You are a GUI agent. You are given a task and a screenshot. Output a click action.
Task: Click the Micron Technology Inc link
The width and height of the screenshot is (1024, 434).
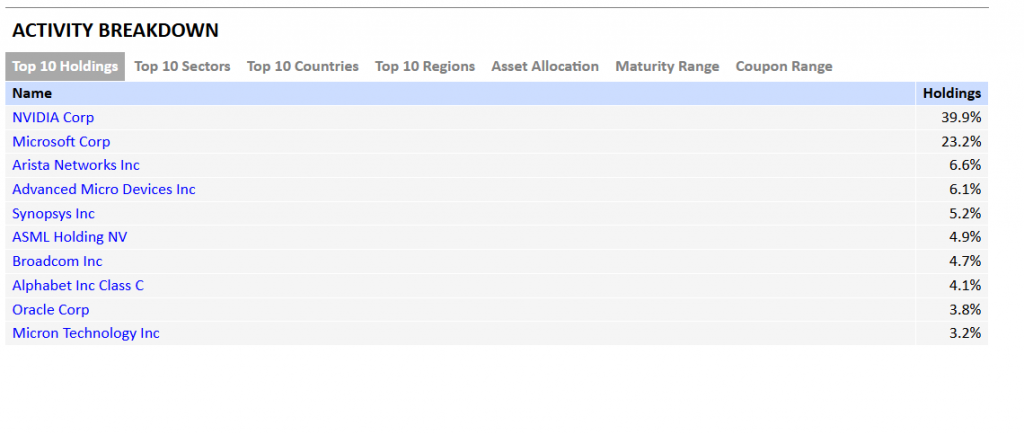click(x=86, y=333)
